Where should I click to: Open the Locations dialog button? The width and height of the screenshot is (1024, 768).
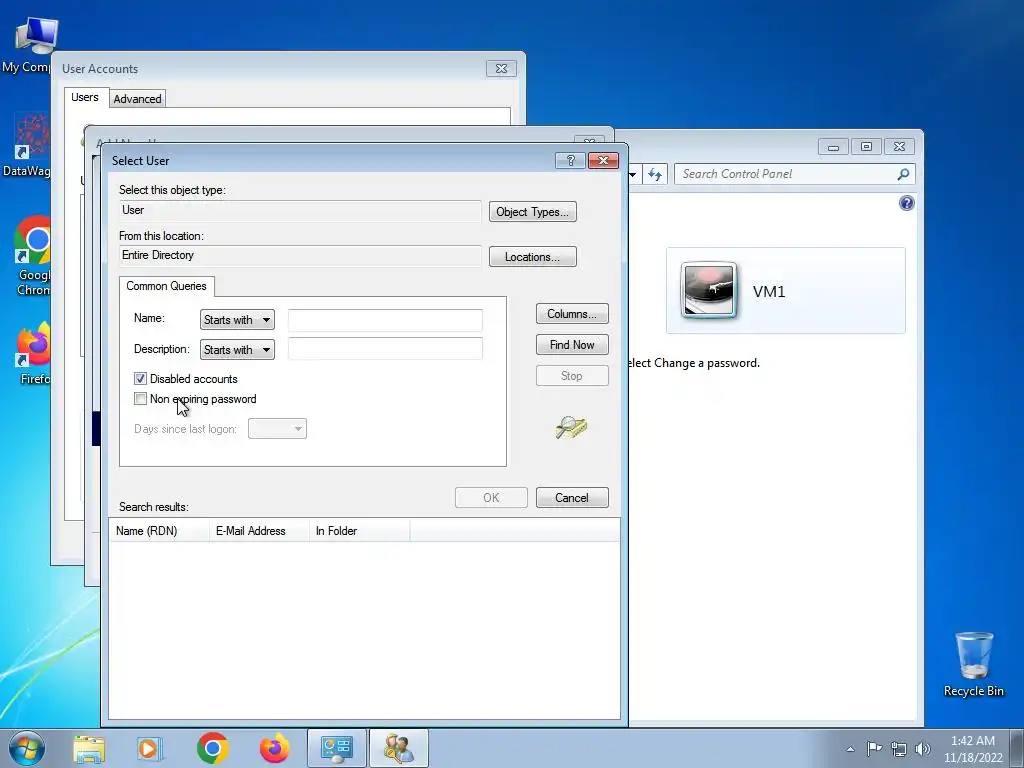point(532,257)
